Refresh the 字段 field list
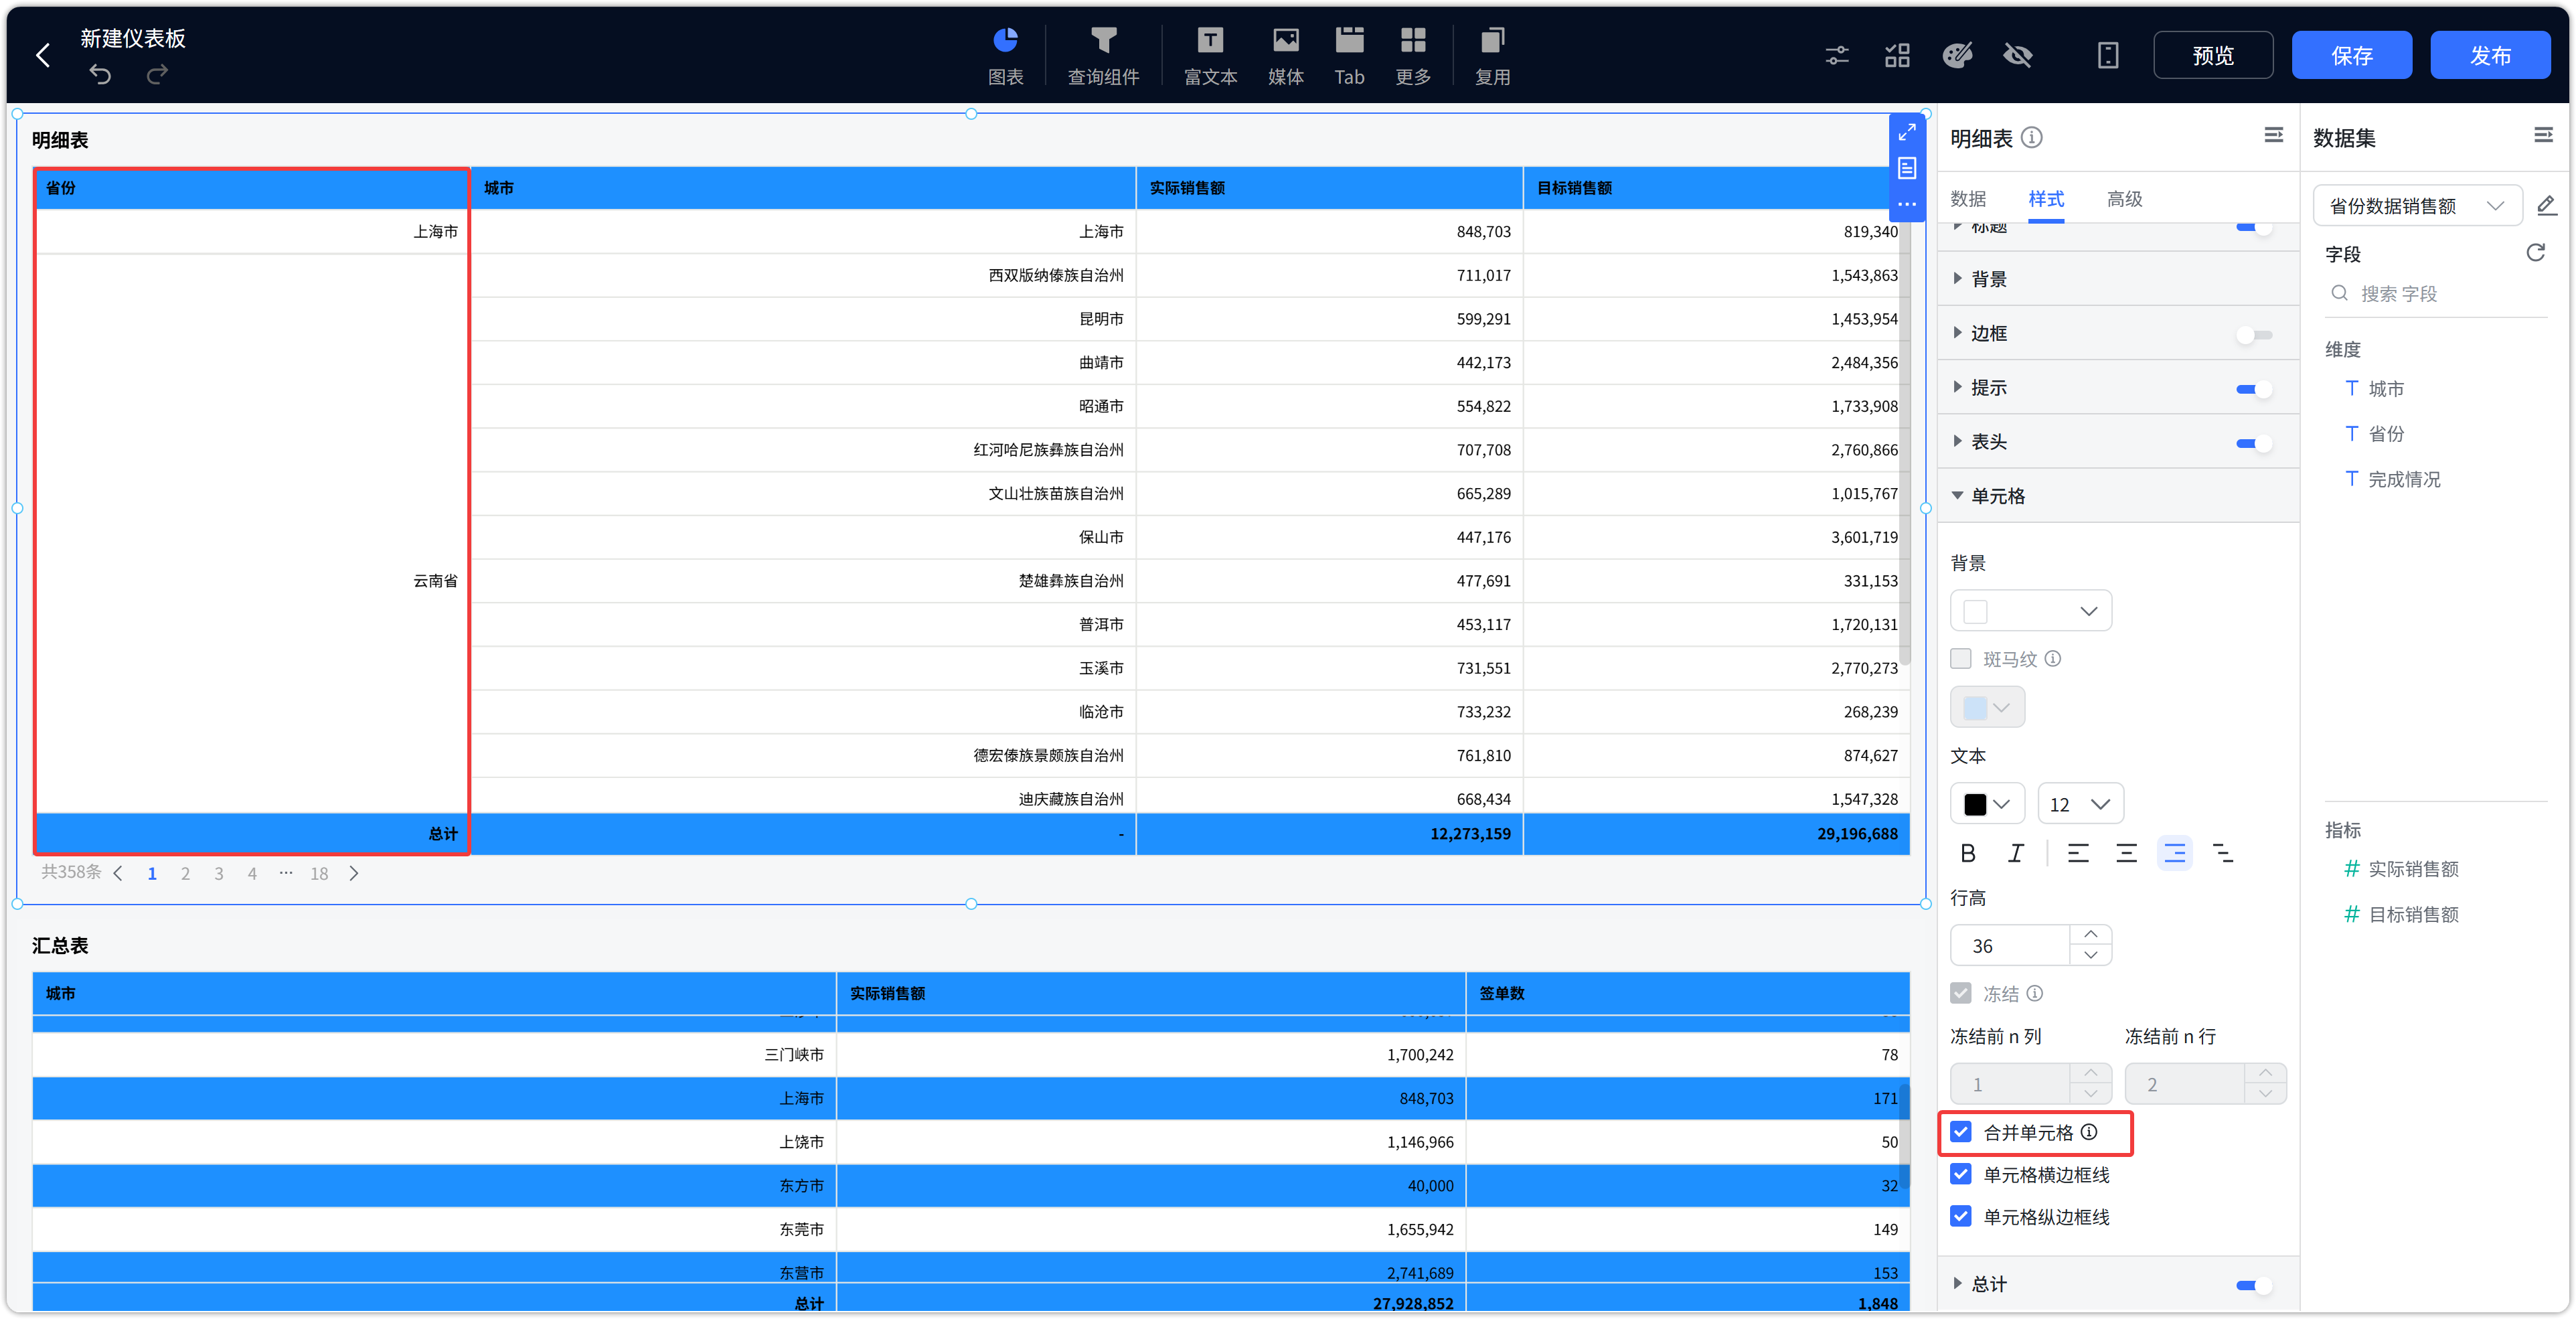The width and height of the screenshot is (2576, 1319). 2535,253
